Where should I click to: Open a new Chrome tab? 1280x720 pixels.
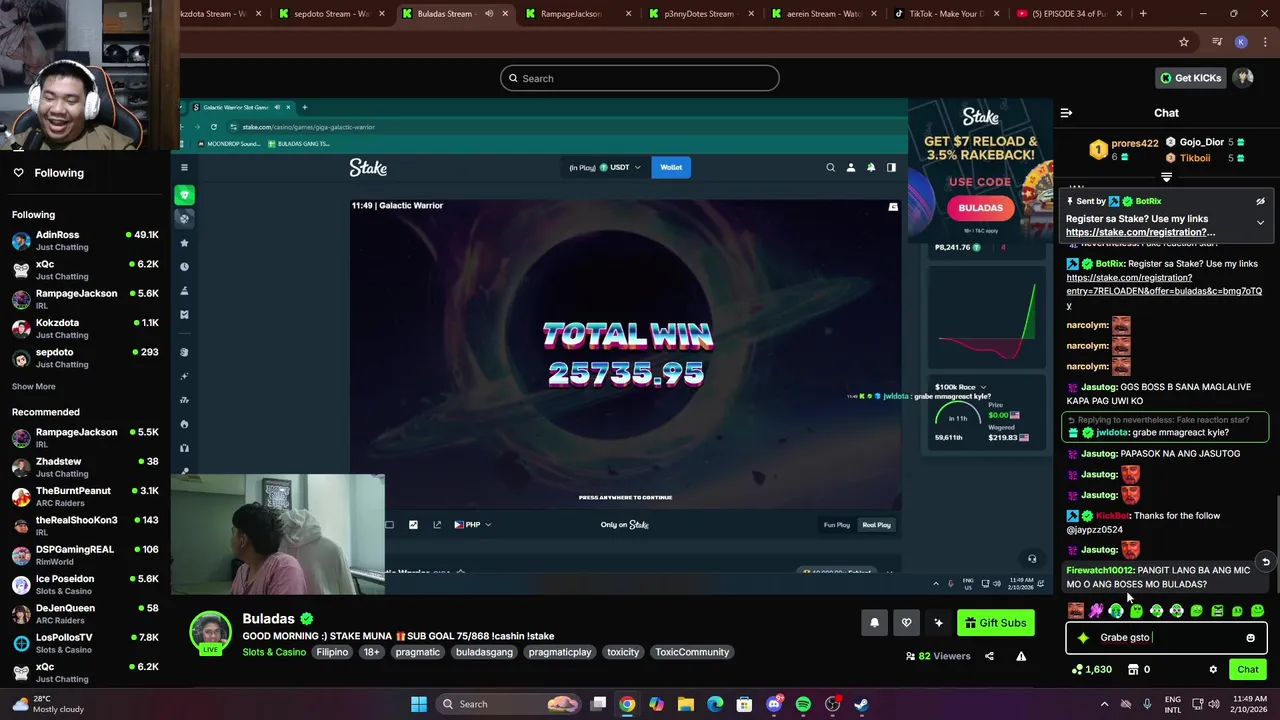1143,14
